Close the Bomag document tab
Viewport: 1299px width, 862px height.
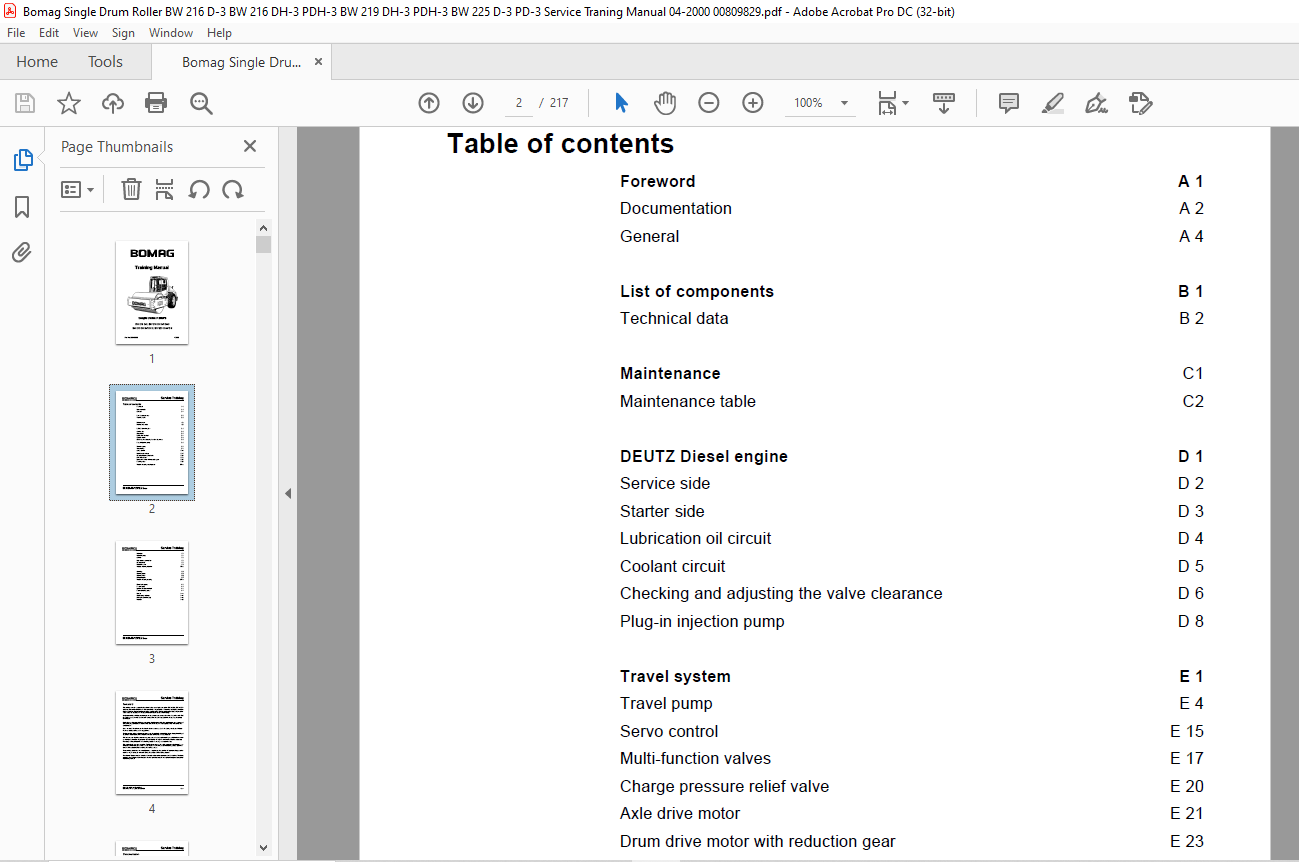point(318,62)
